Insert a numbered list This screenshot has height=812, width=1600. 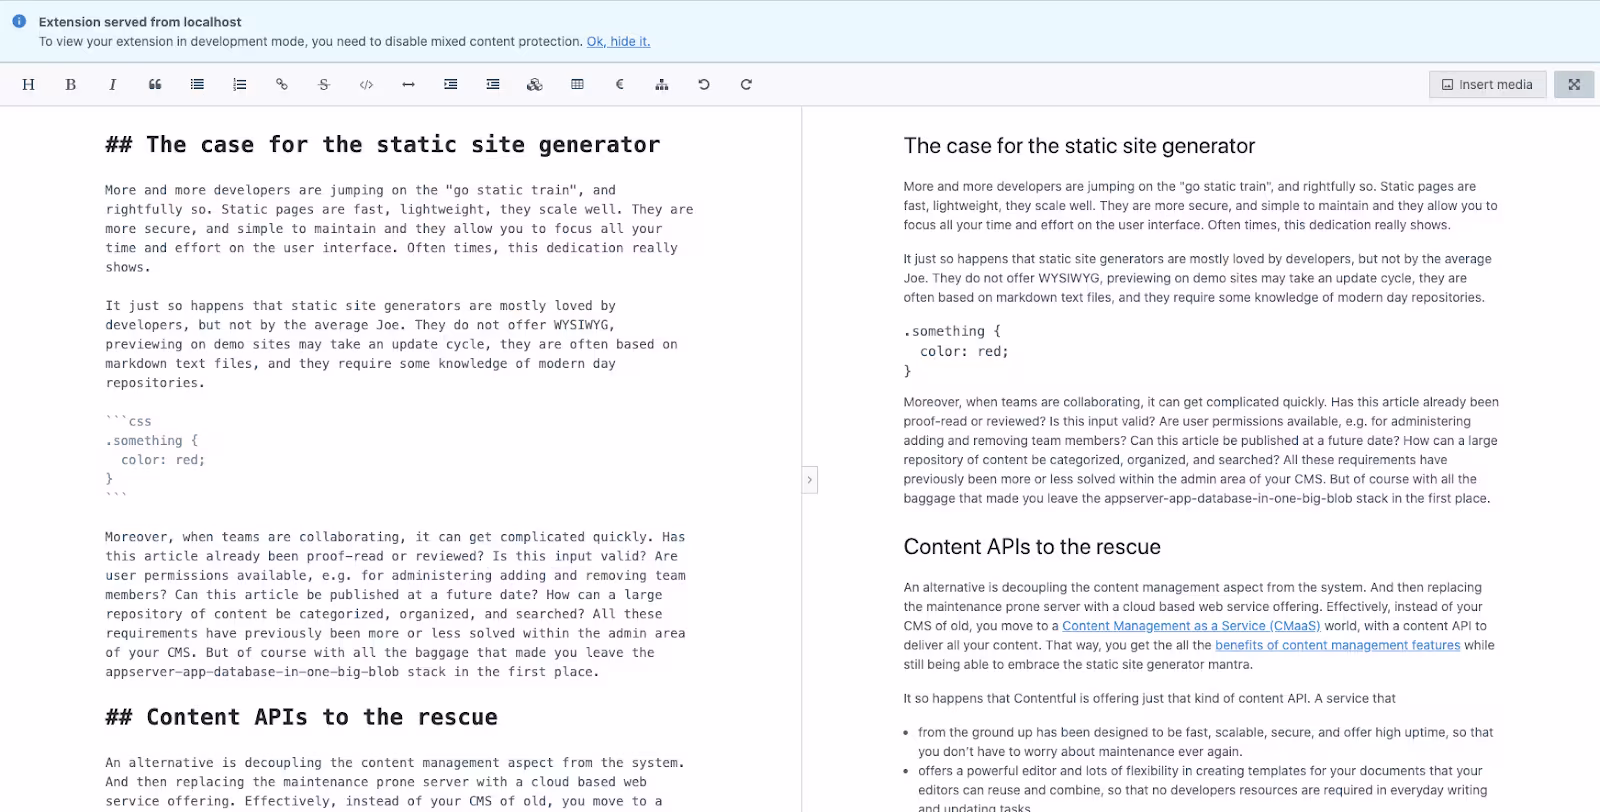pyautogui.click(x=240, y=85)
